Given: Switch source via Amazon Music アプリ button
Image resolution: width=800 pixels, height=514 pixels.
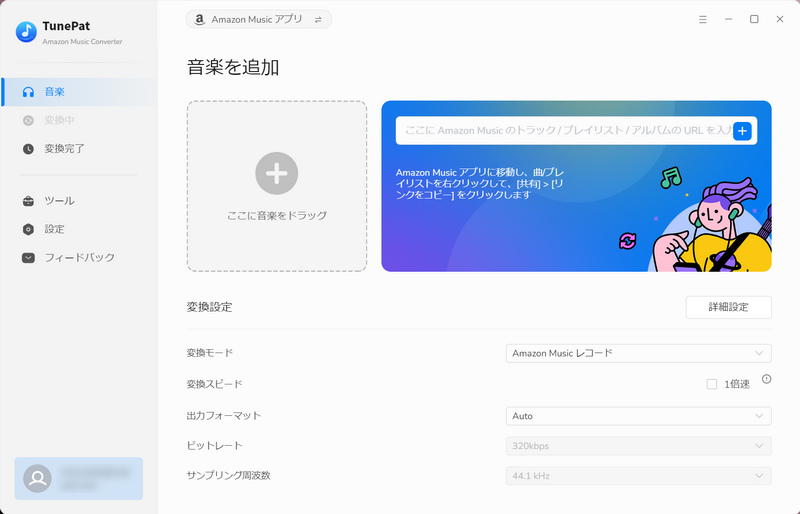Looking at the screenshot, I should 259,19.
